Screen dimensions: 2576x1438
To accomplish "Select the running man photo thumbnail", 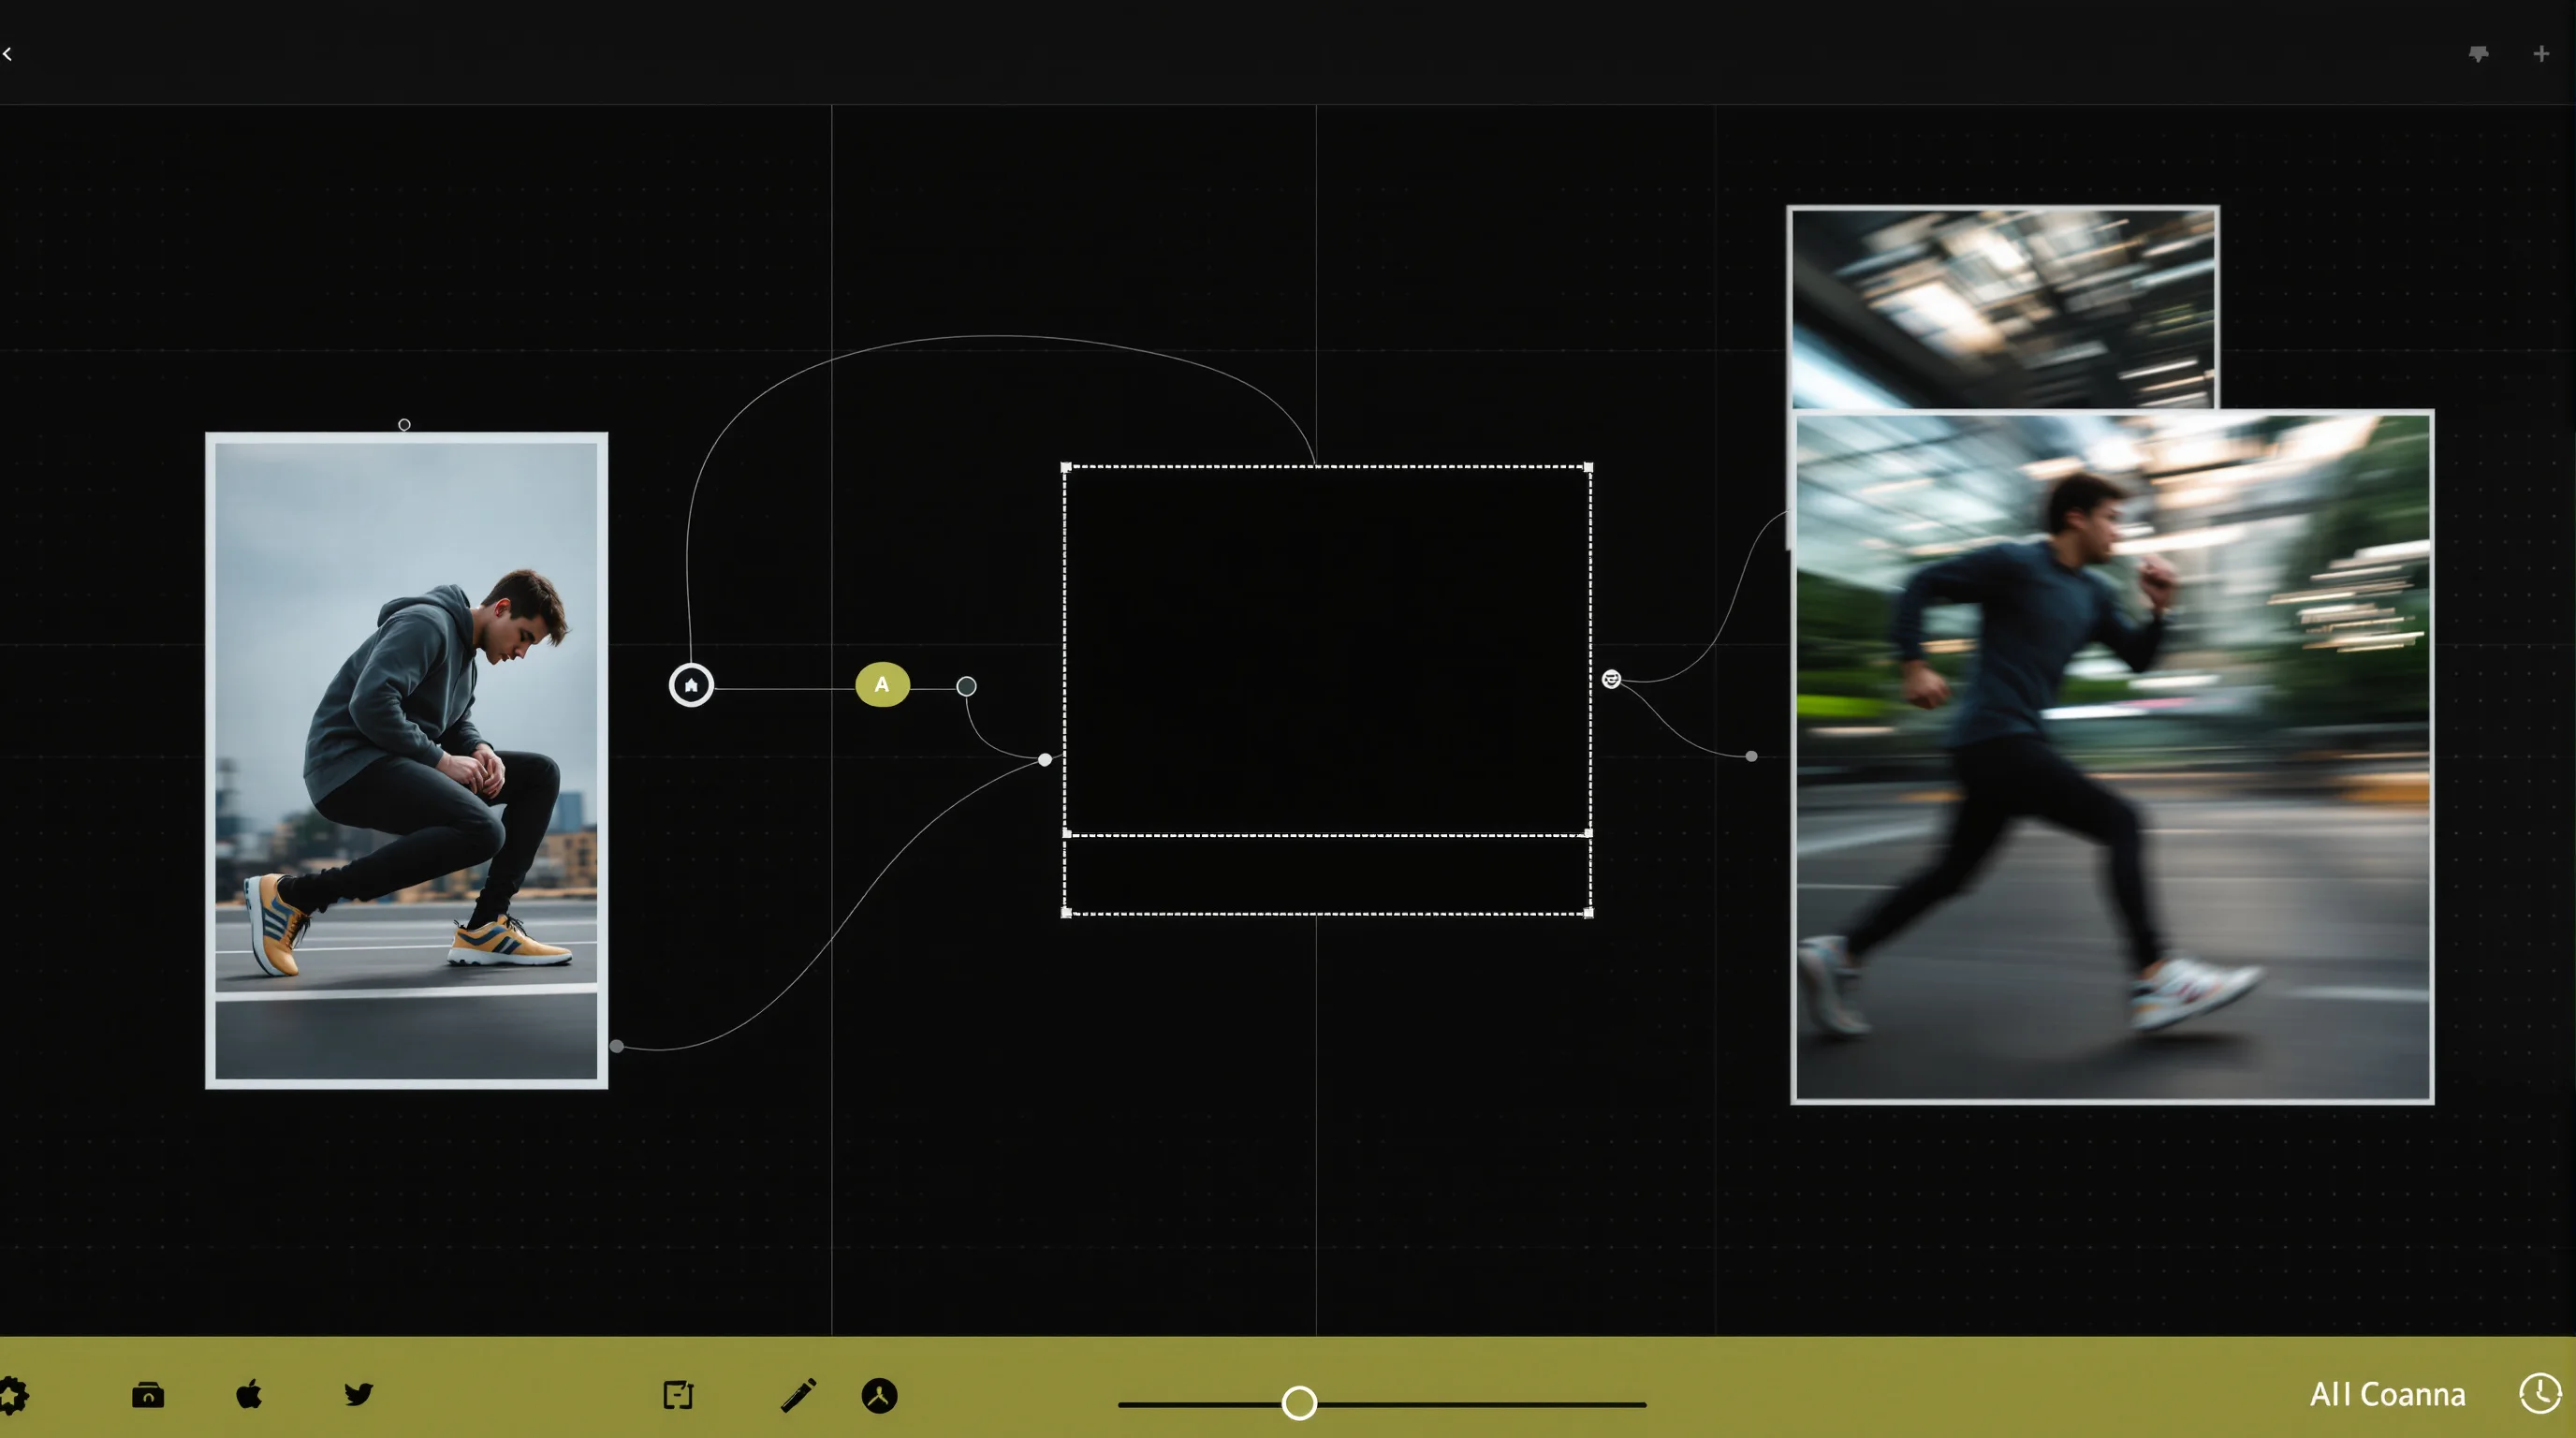I will pos(2112,757).
